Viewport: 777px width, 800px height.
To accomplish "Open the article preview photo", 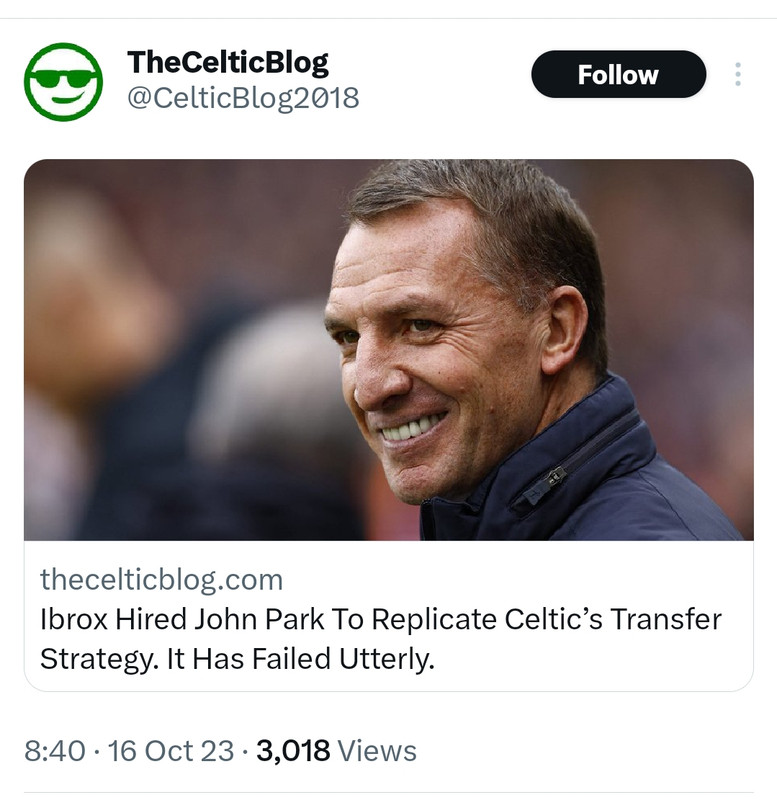I will coord(388,349).
